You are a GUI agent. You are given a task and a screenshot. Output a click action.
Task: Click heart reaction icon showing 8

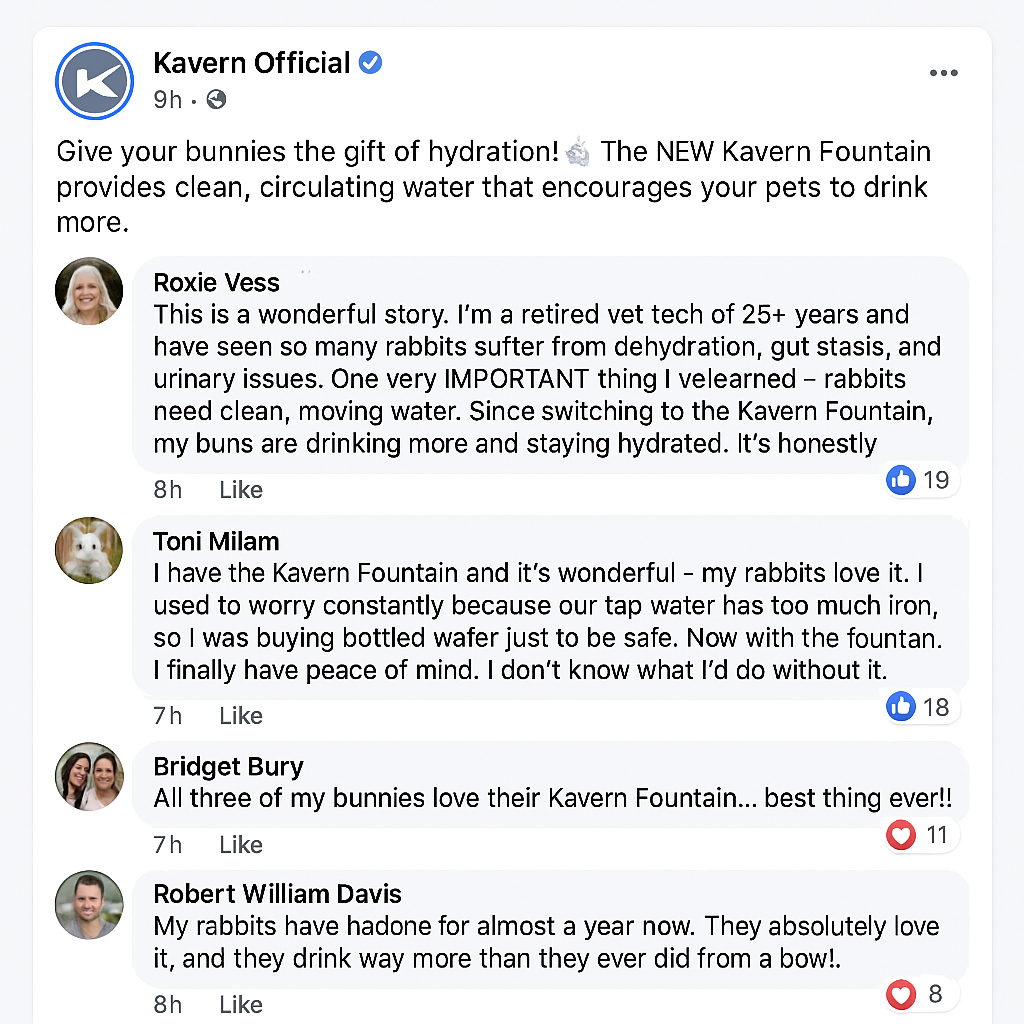901,994
